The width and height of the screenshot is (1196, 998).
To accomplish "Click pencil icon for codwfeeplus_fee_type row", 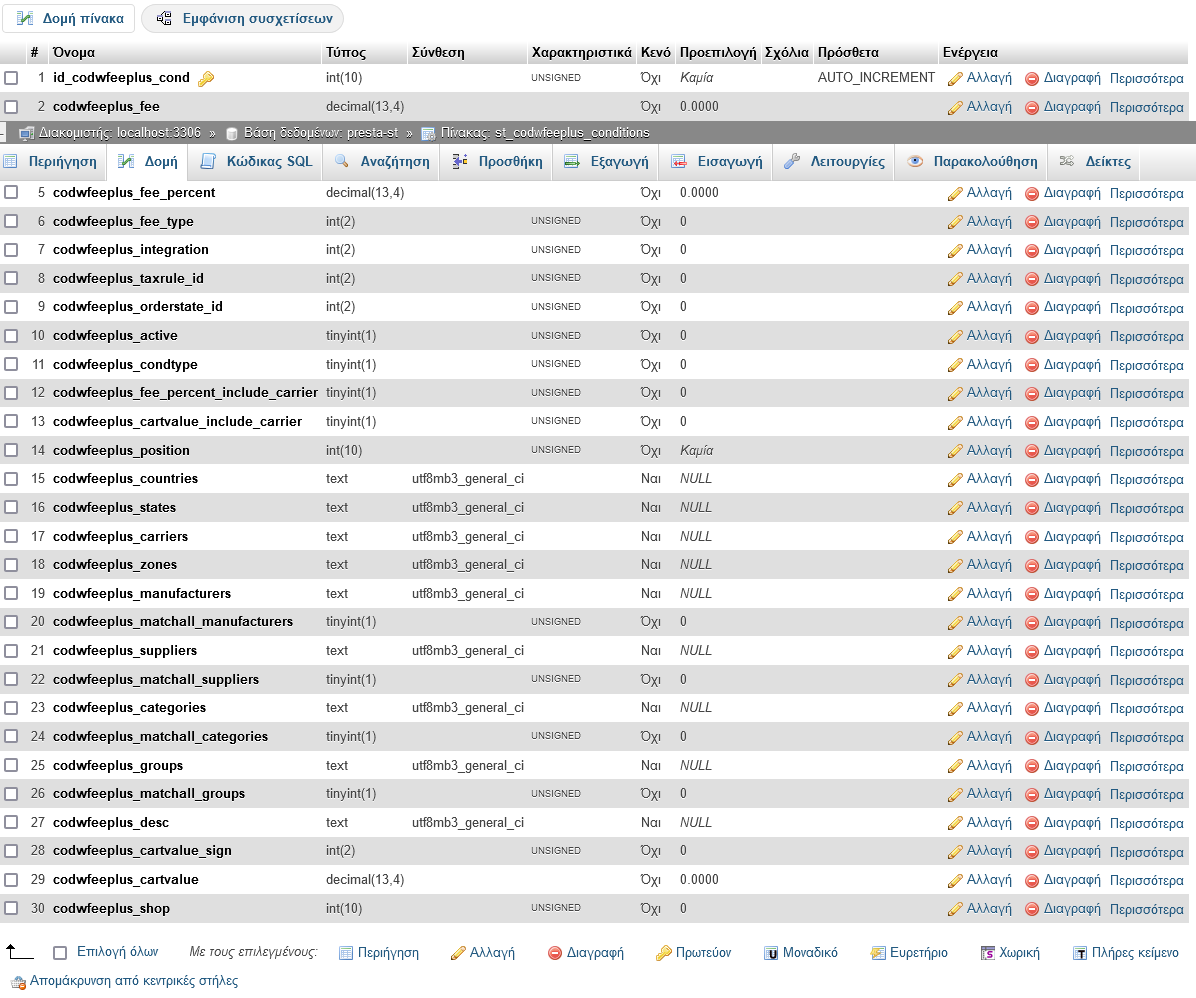I will (955, 222).
